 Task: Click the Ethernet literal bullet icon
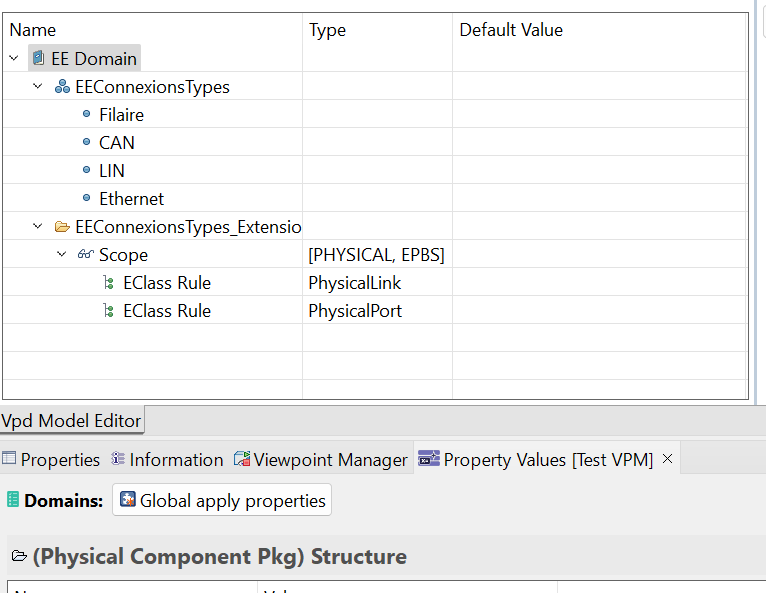point(86,199)
